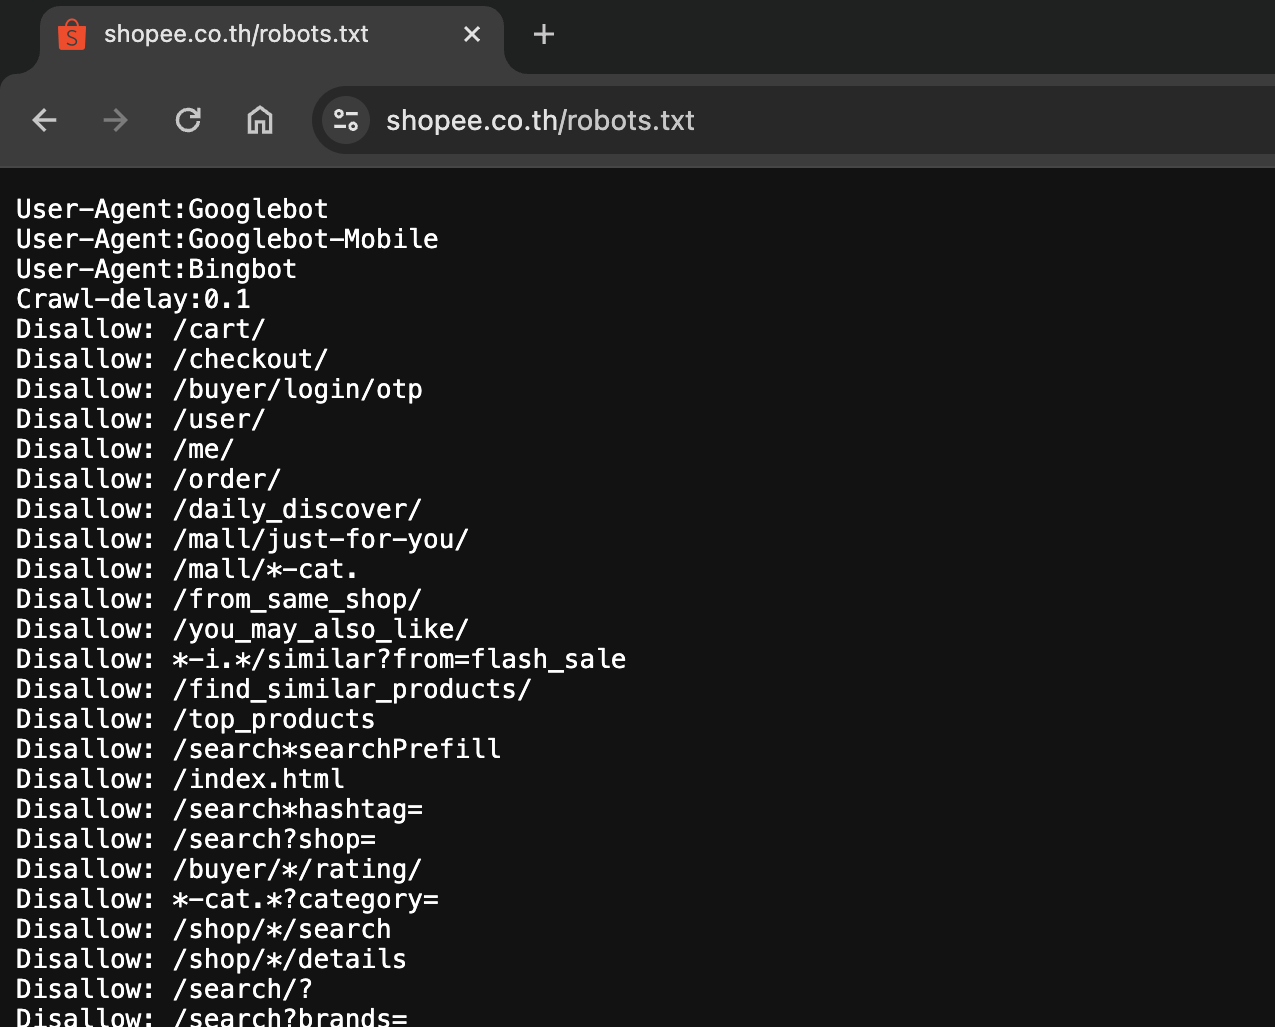Click the Disallow: /index.html line
This screenshot has width=1275, height=1027.
180,779
